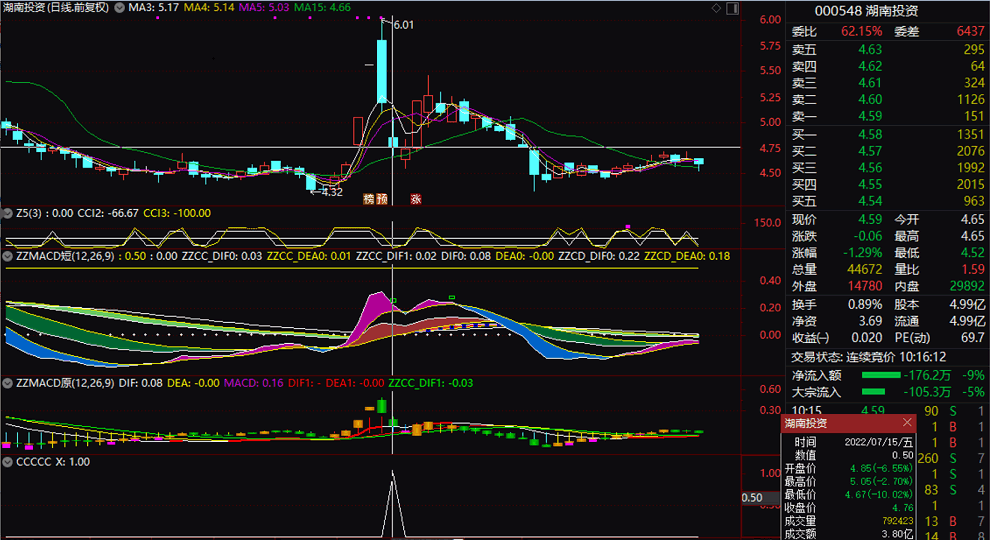Viewport: 990px width, 540px height.
Task: Select the MA5: 5.03 moving average label
Action: coord(263,8)
